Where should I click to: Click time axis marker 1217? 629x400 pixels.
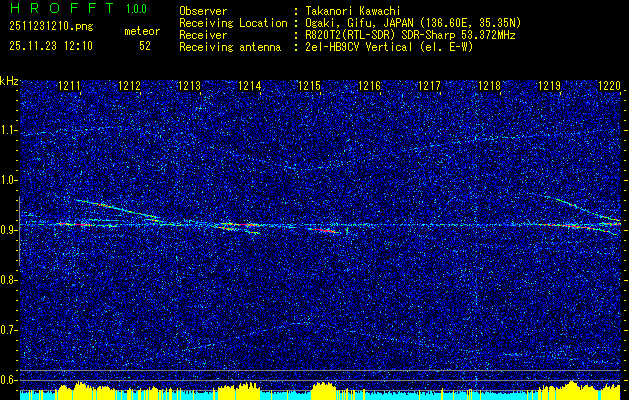coord(430,85)
